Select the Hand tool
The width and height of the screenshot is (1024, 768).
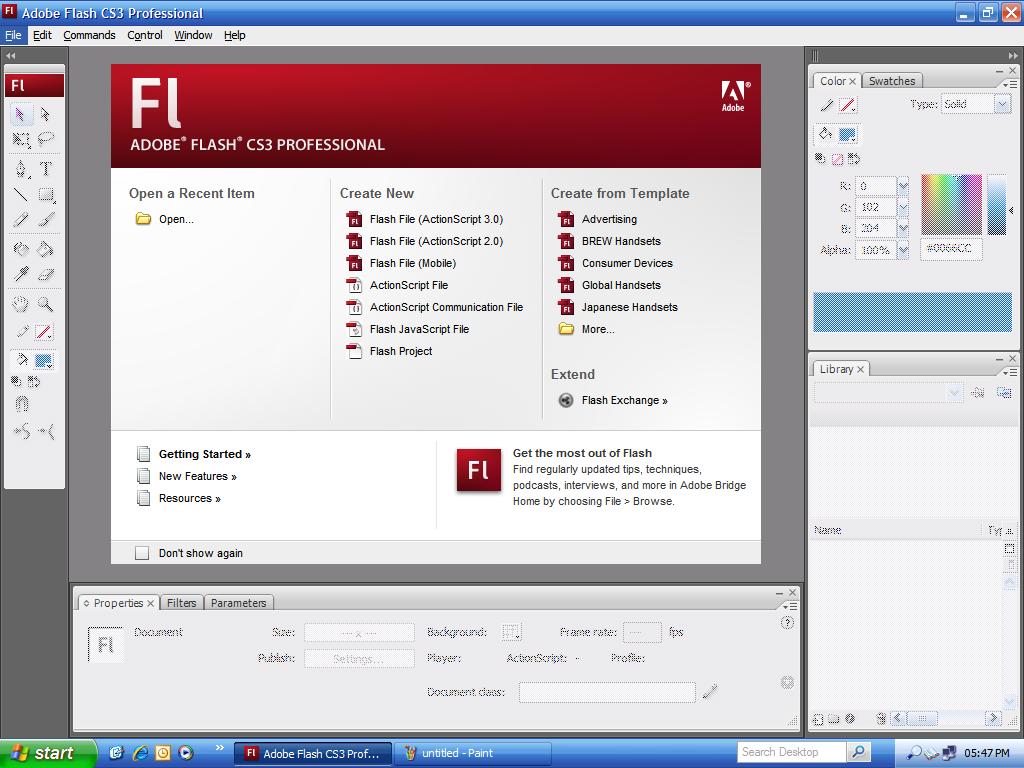(20, 304)
